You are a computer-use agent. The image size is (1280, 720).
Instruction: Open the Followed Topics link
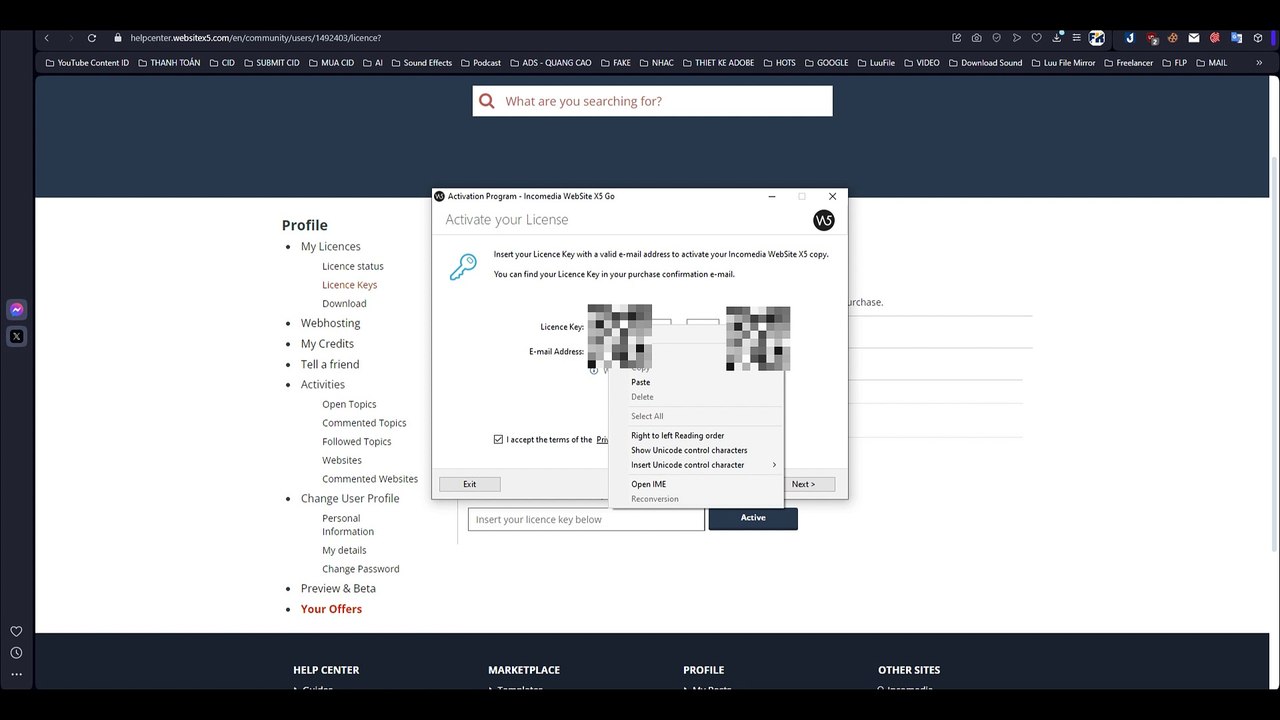[x=357, y=442]
